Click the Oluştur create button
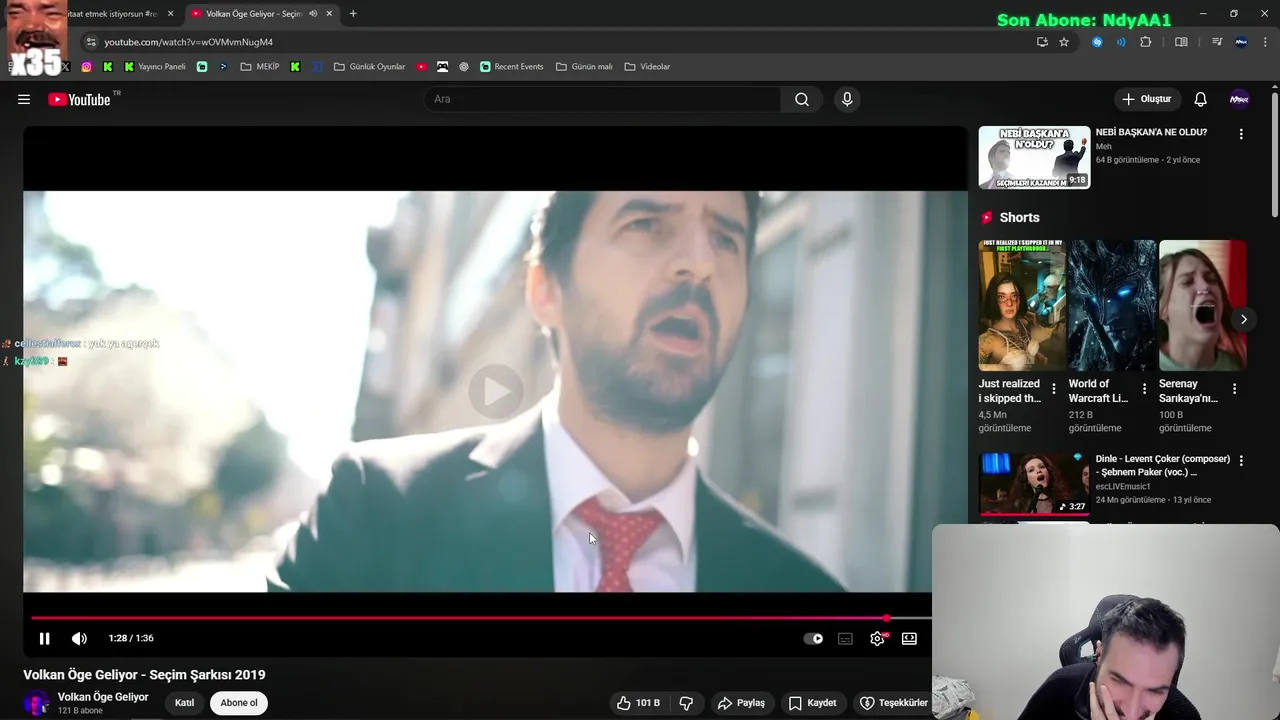Viewport: 1280px width, 720px height. [x=1146, y=99]
